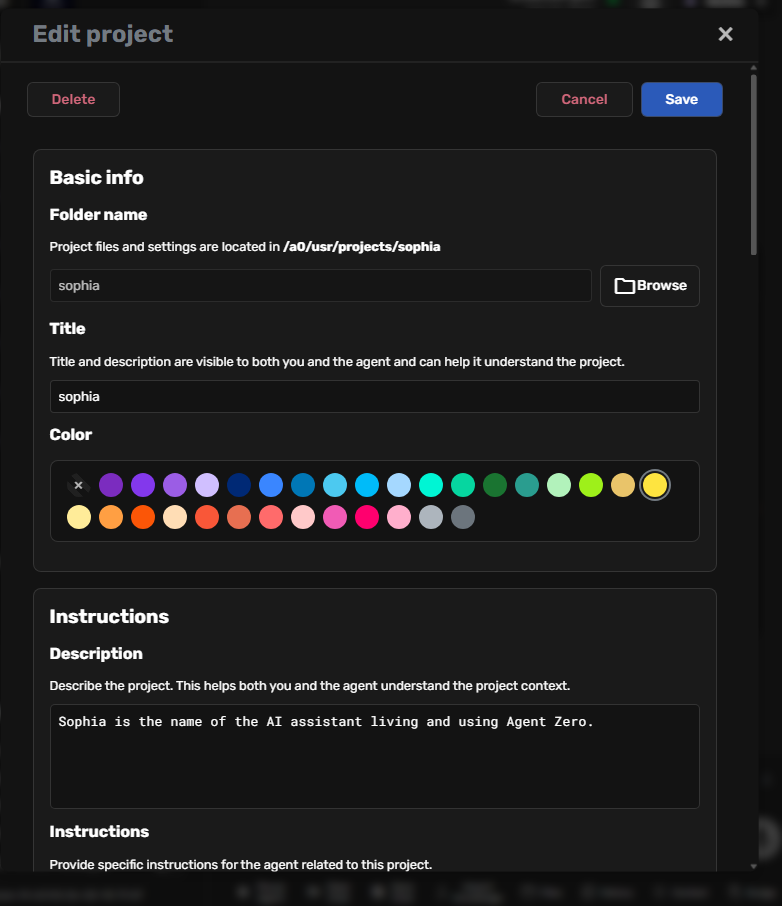The height and width of the screenshot is (906, 782).
Task: Choose the pale yellow swatch in second row
Action: (78, 518)
